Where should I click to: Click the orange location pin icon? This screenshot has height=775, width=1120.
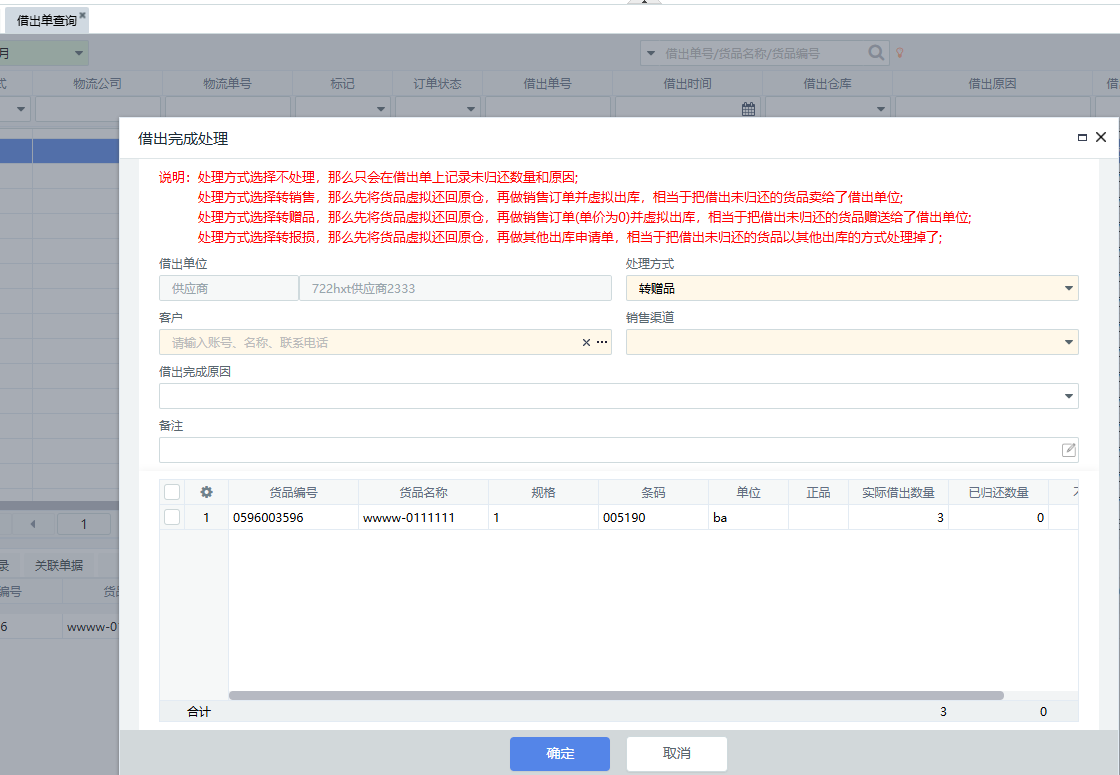pos(900,53)
